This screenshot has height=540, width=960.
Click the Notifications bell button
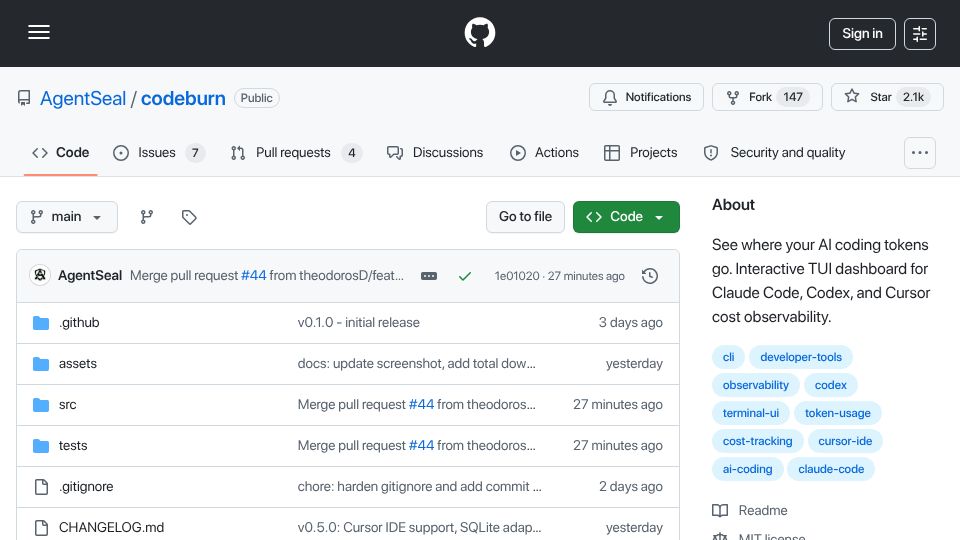(647, 97)
